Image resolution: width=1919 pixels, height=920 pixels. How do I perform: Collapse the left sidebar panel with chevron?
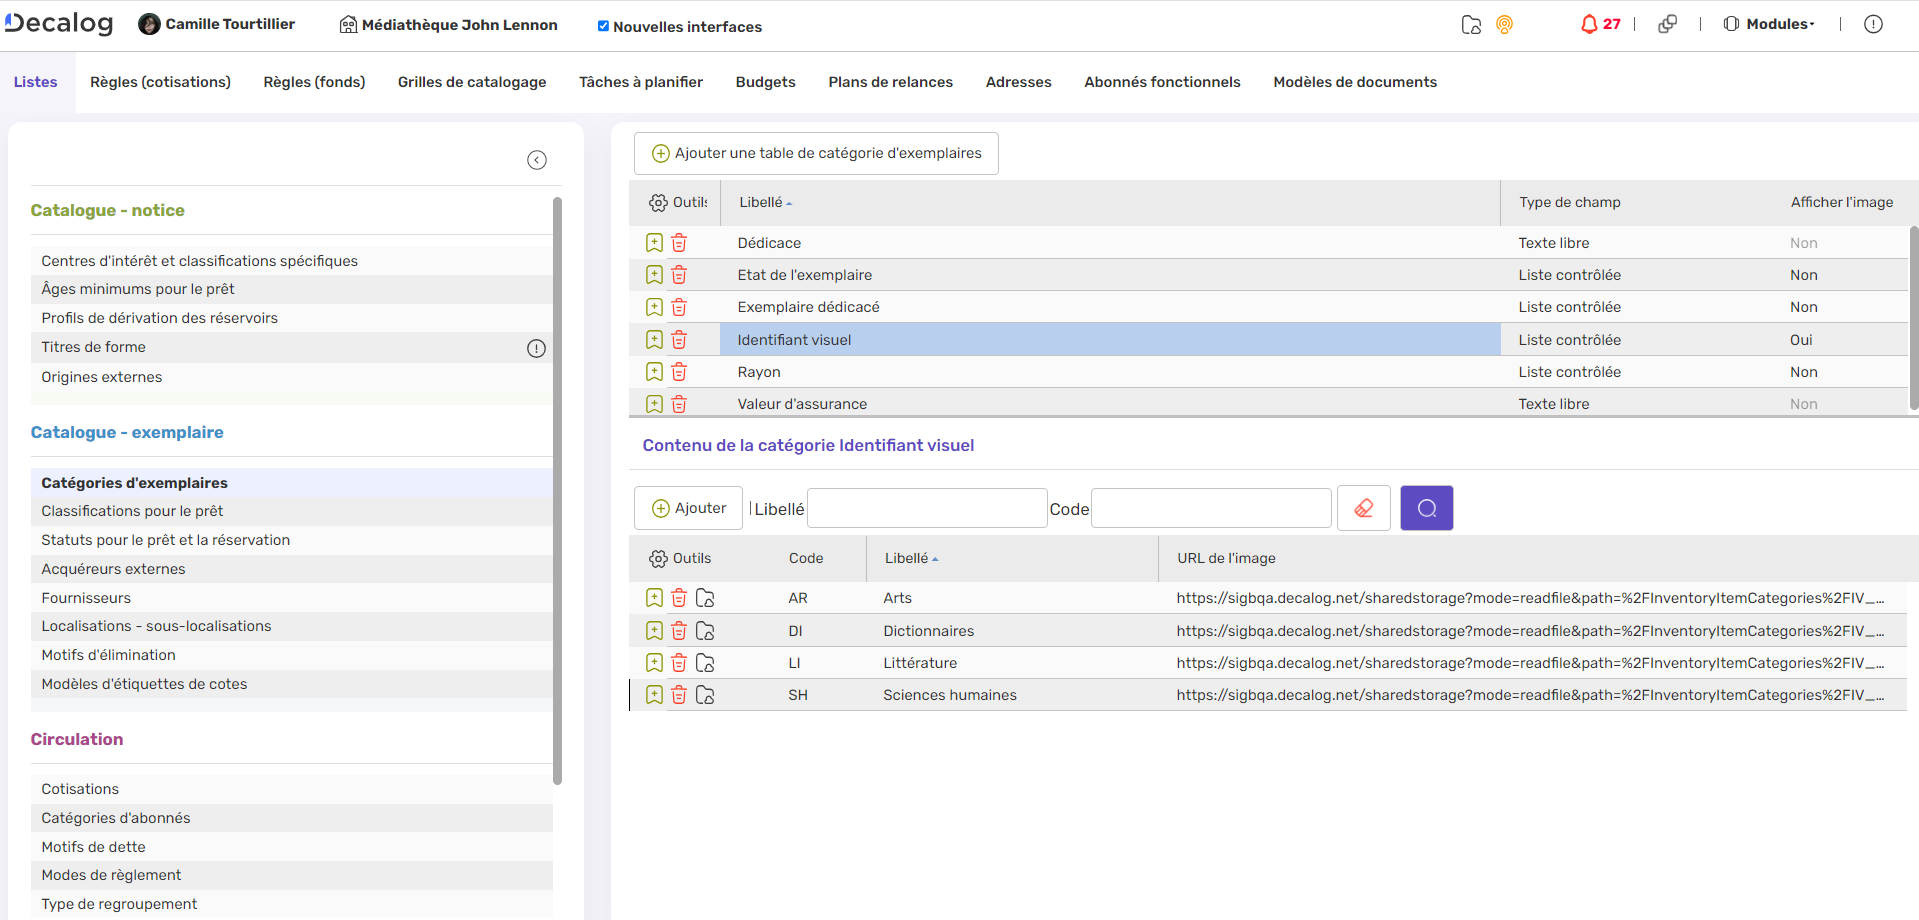coord(537,160)
